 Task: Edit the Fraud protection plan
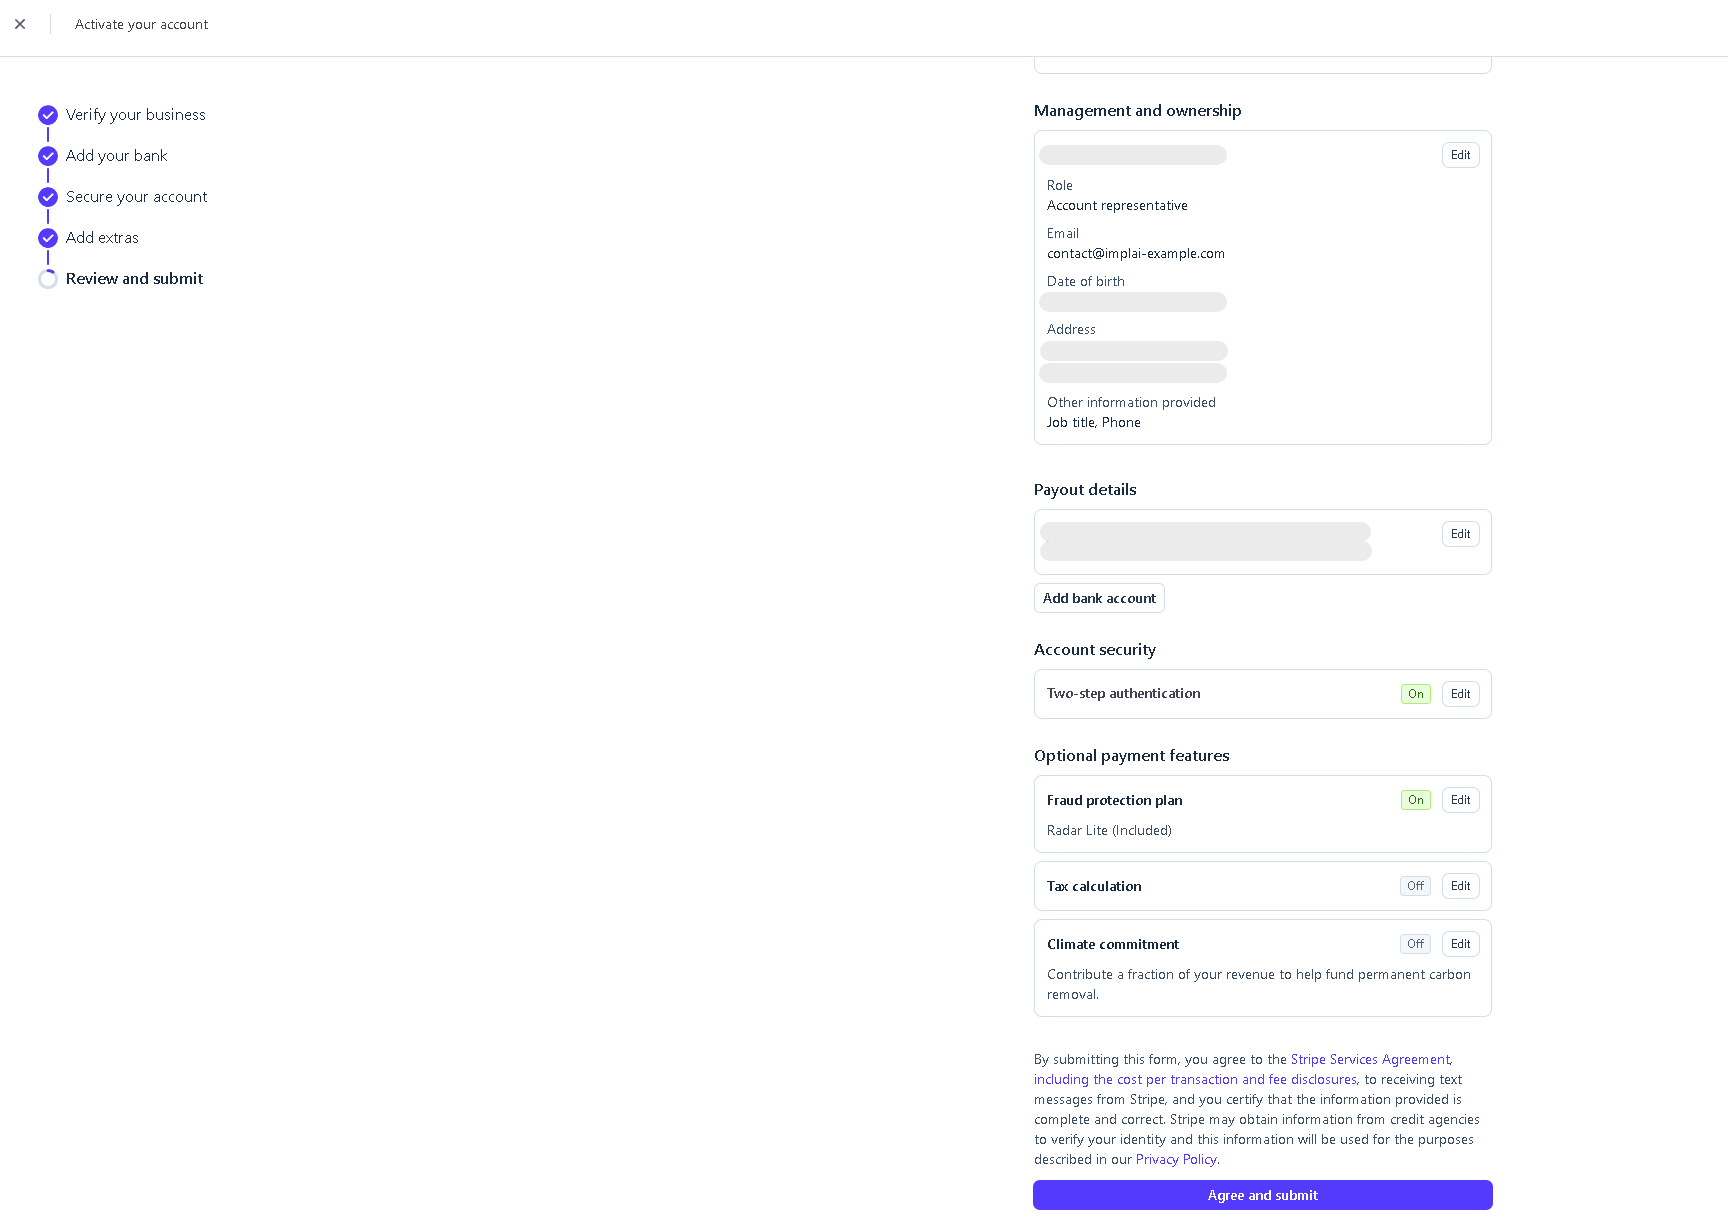(x=1460, y=800)
